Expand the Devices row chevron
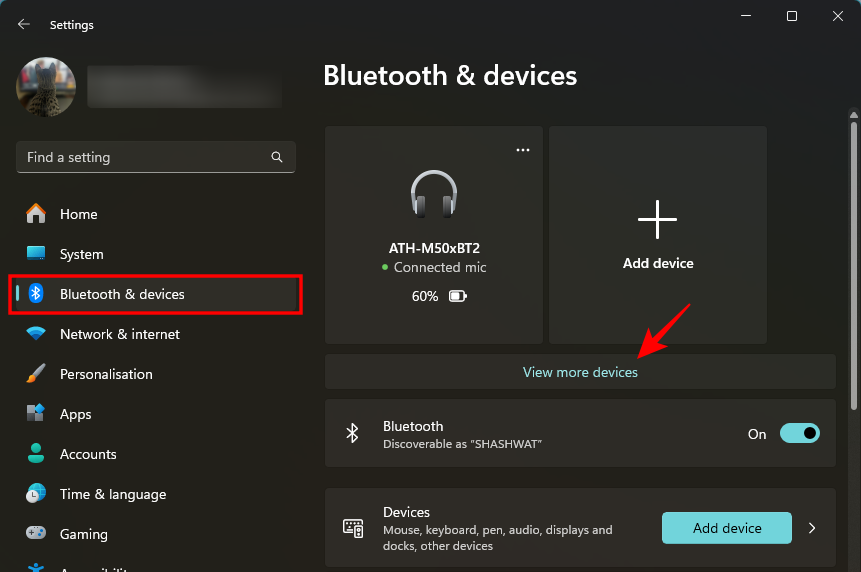861x572 pixels. coord(812,528)
